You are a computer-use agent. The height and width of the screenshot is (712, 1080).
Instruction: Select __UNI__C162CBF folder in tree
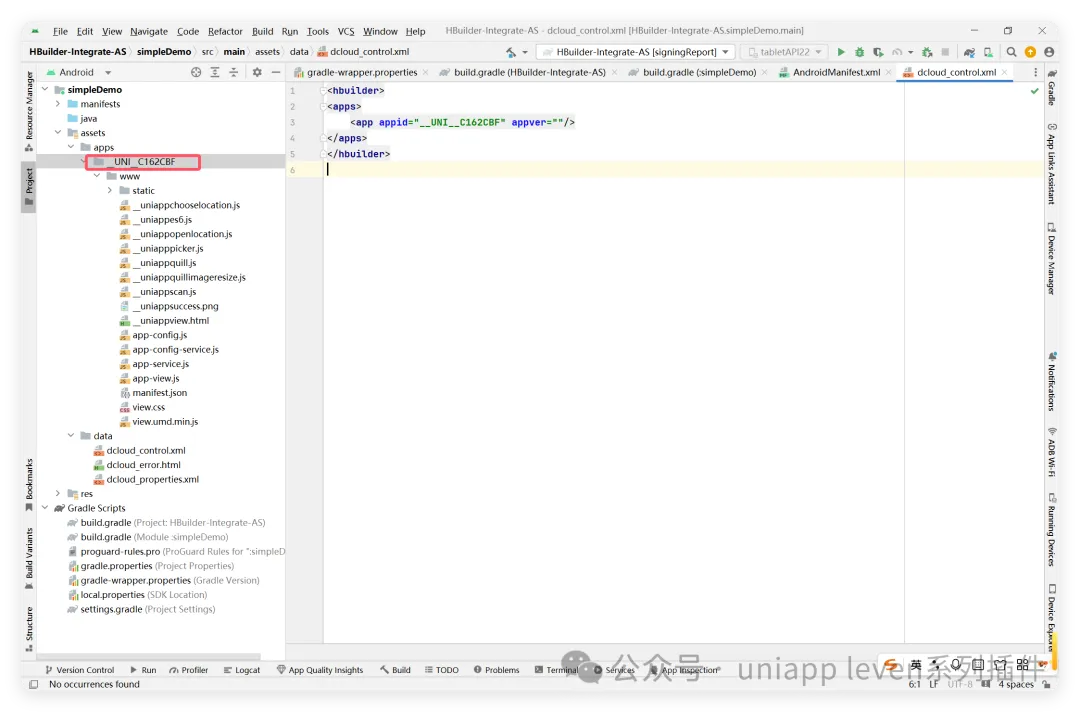(143, 162)
